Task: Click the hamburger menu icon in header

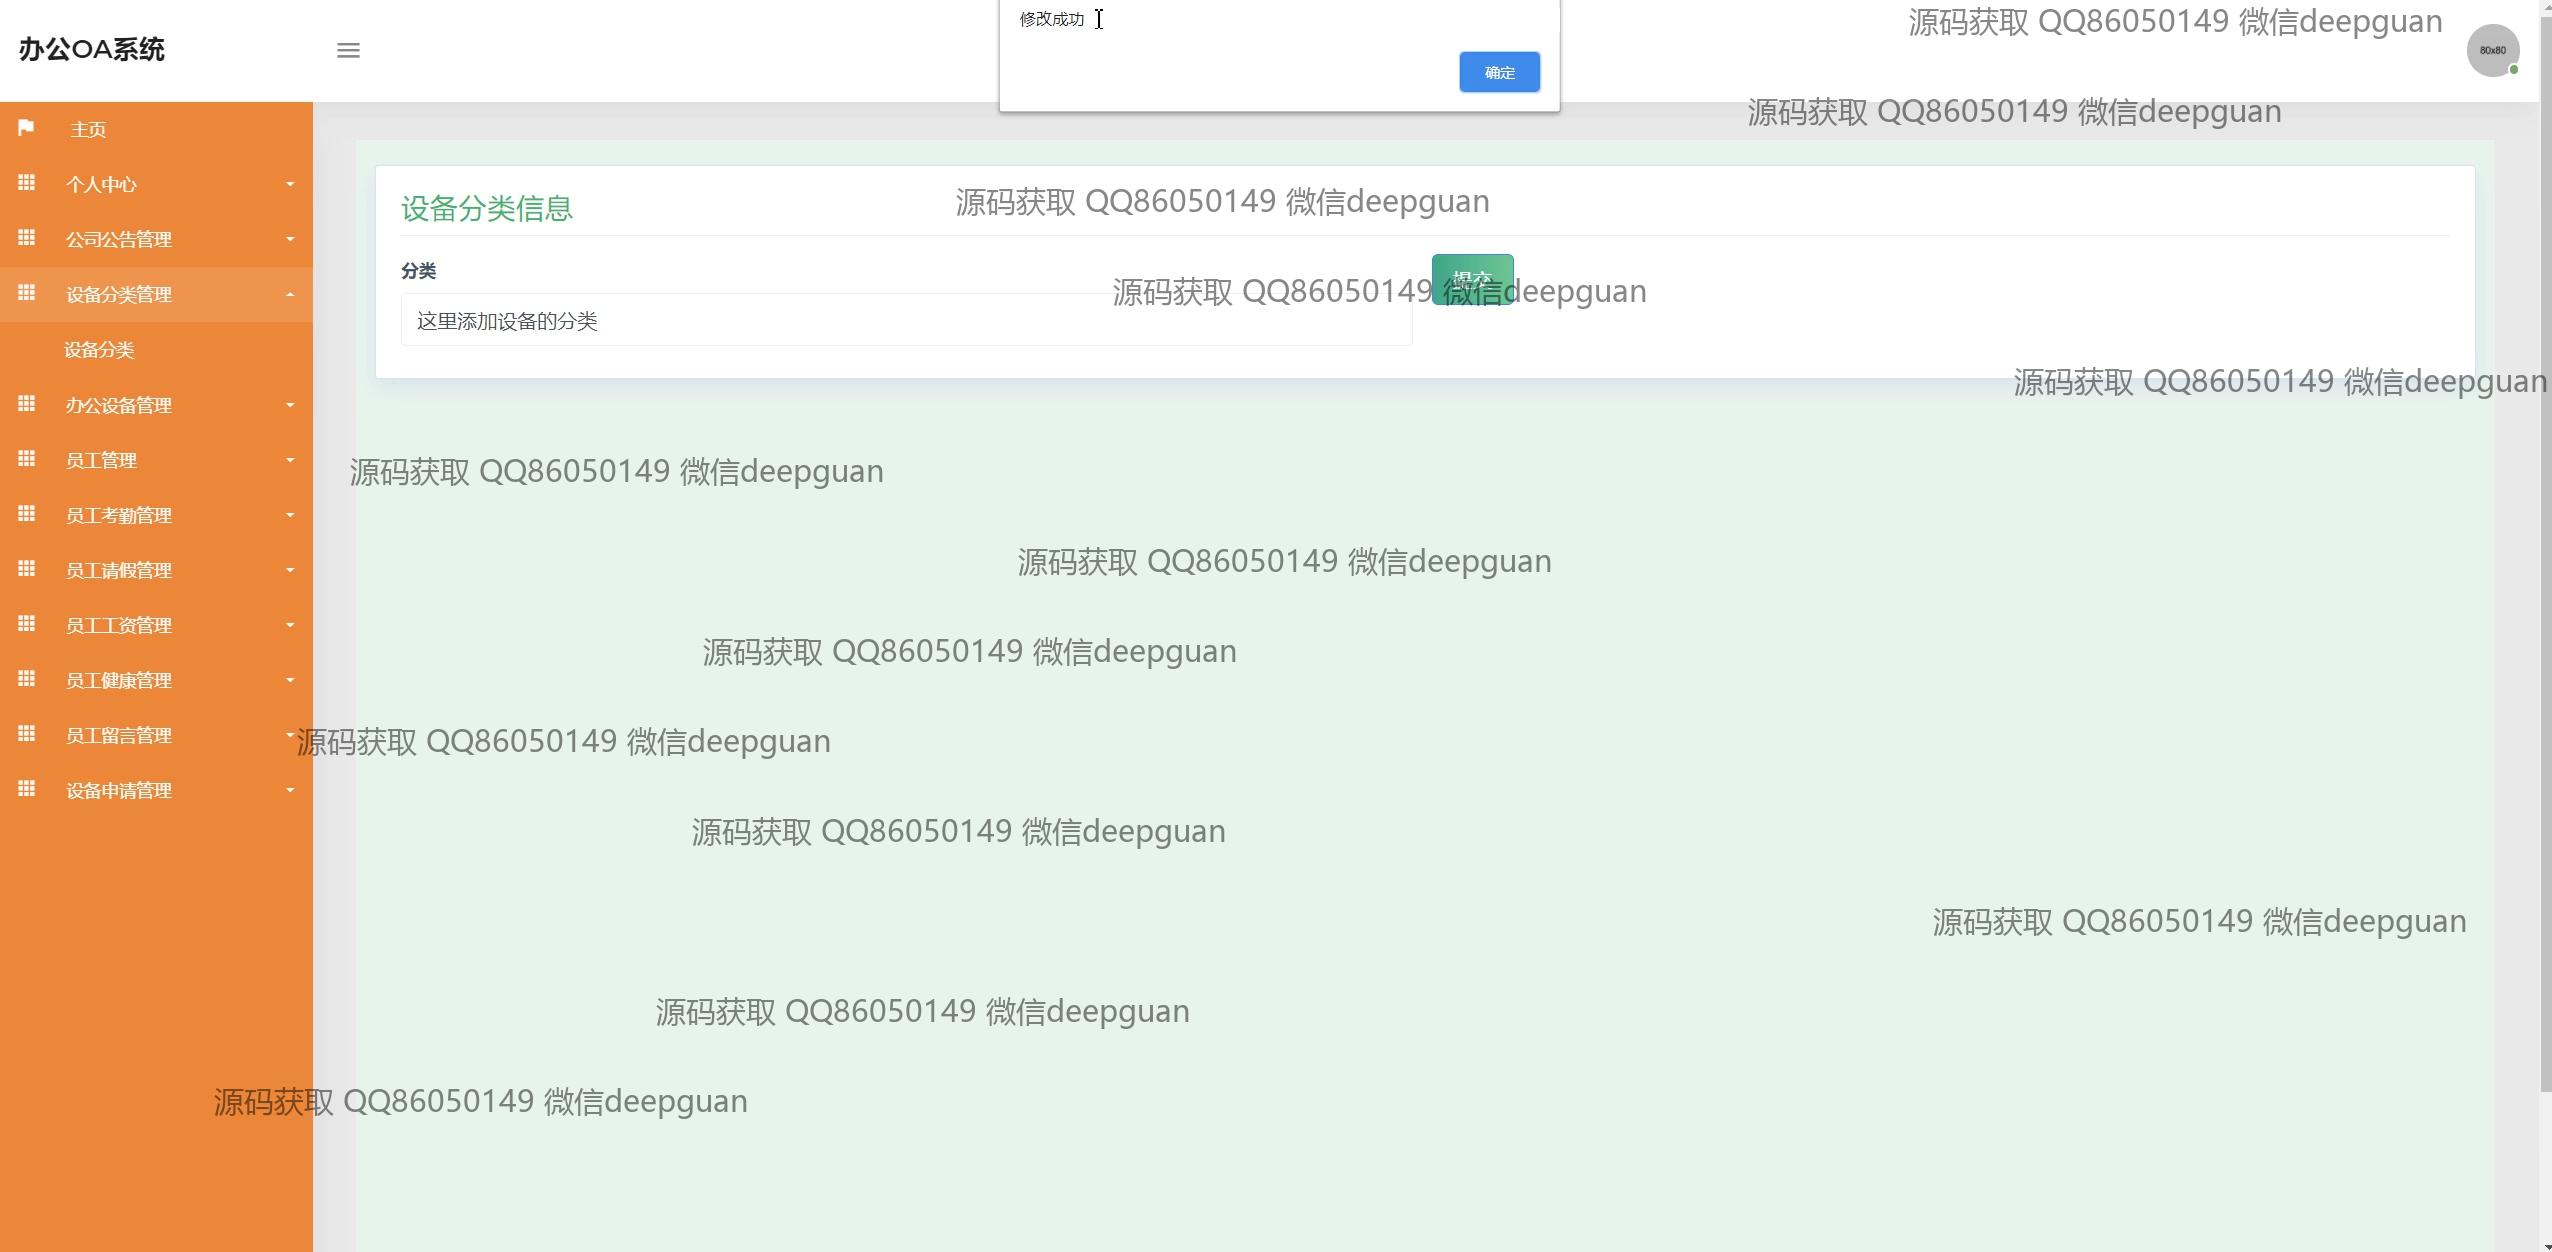Action: [x=348, y=50]
